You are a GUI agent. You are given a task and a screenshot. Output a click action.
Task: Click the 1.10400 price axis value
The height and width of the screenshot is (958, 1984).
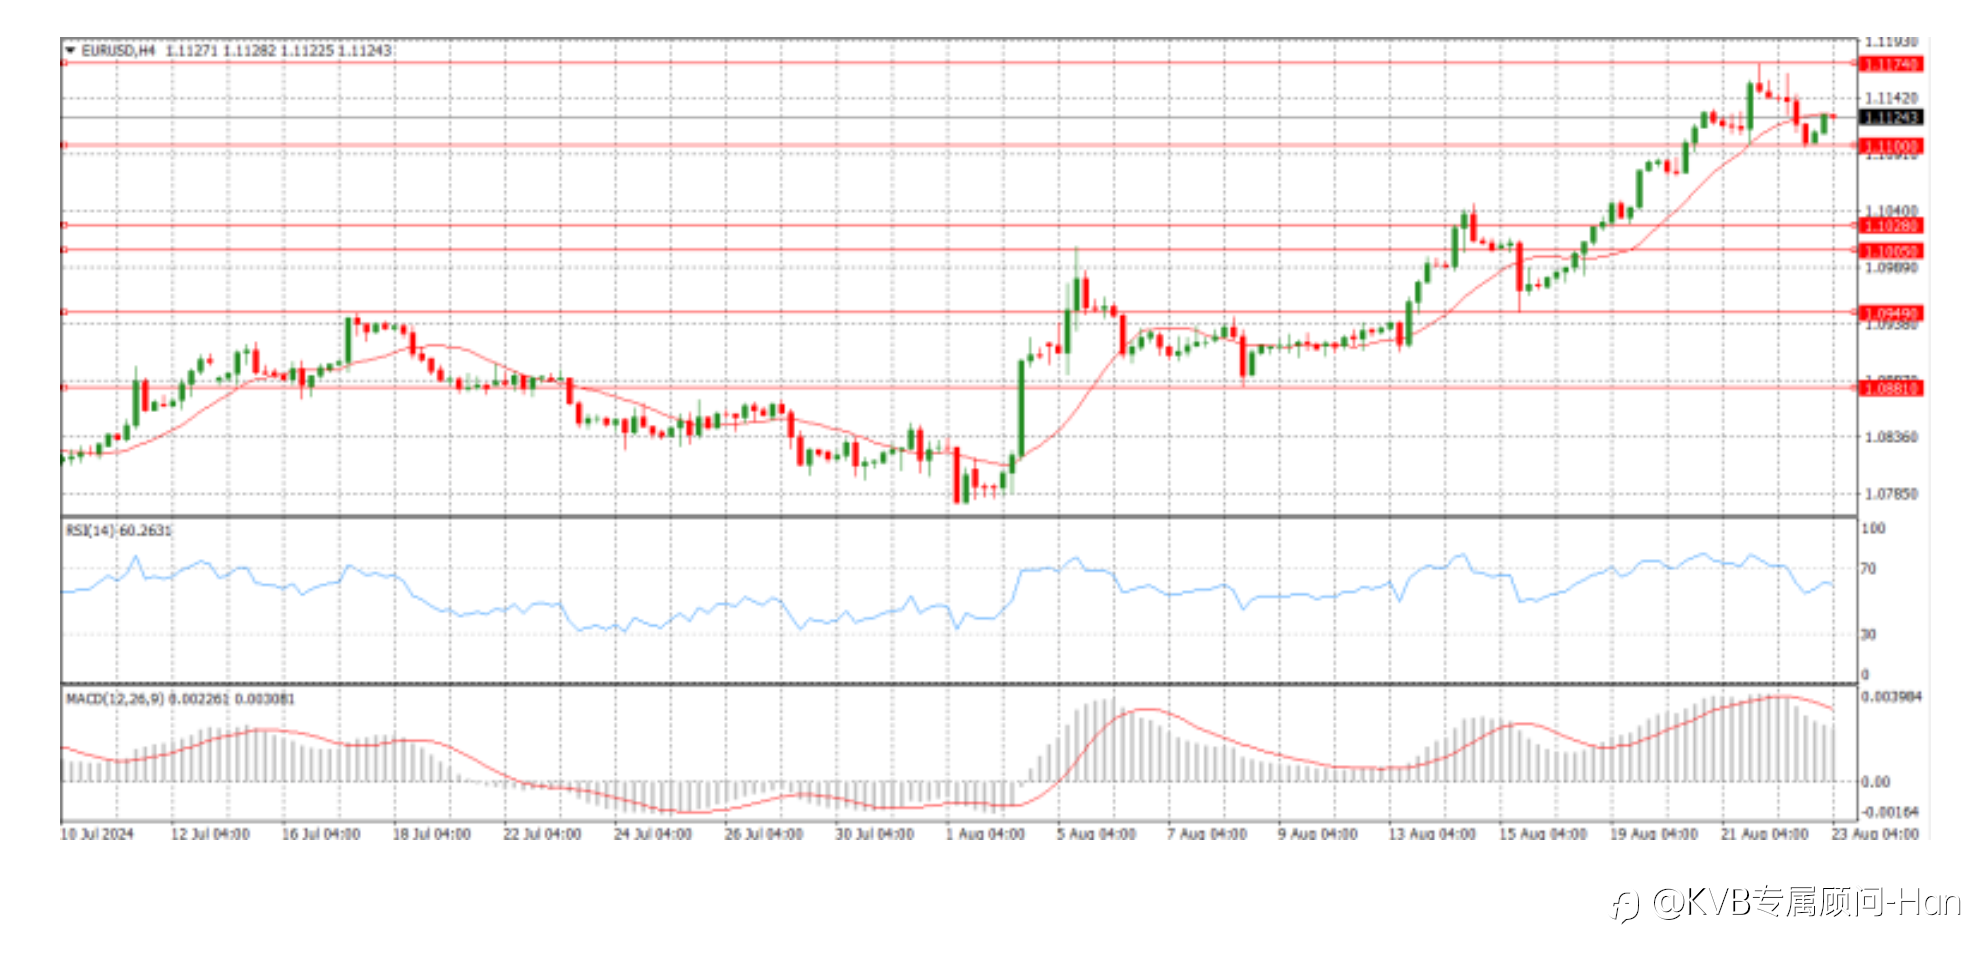click(1891, 210)
